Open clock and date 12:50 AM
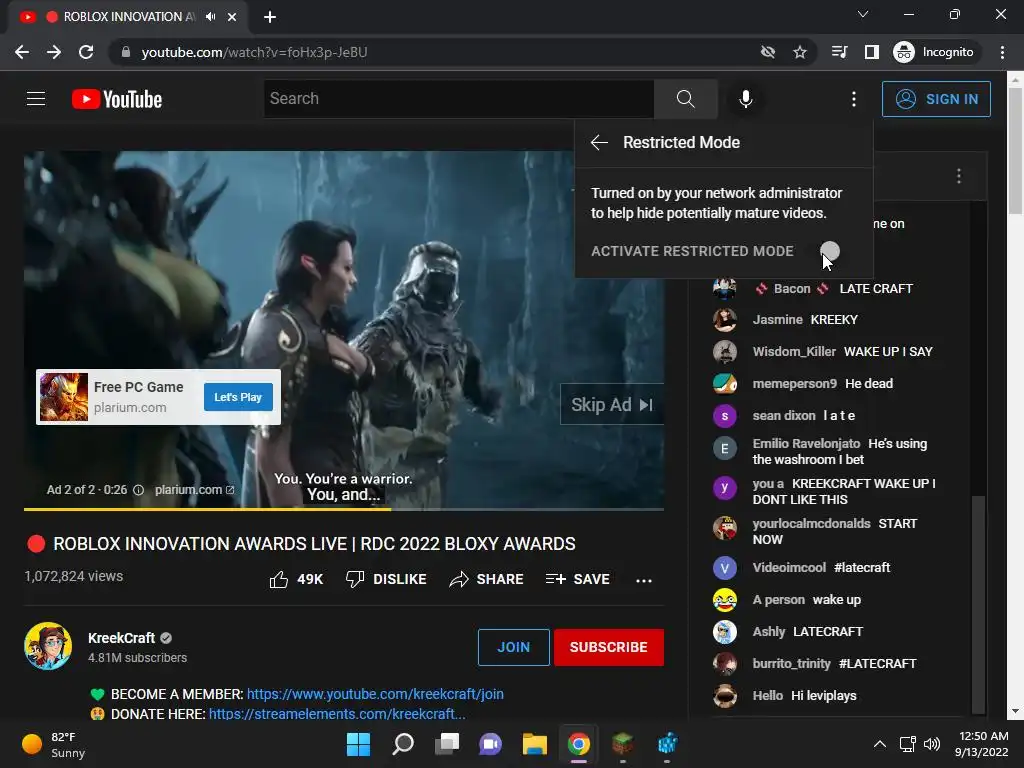The height and width of the screenshot is (768, 1024). click(982, 744)
